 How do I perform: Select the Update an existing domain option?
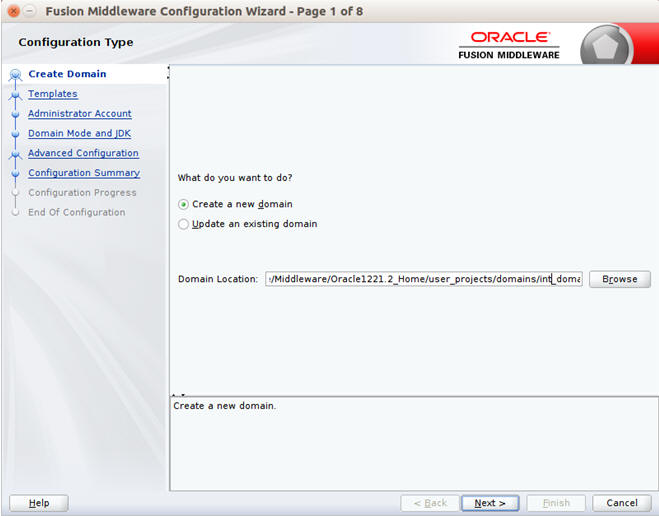point(248,224)
